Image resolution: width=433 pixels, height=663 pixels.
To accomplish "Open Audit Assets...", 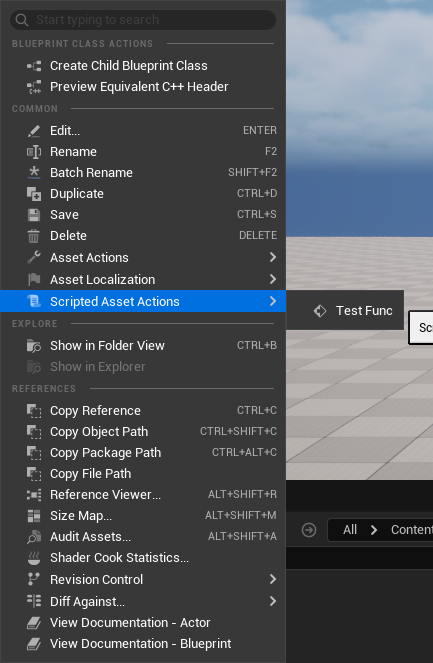I will 143,537.
